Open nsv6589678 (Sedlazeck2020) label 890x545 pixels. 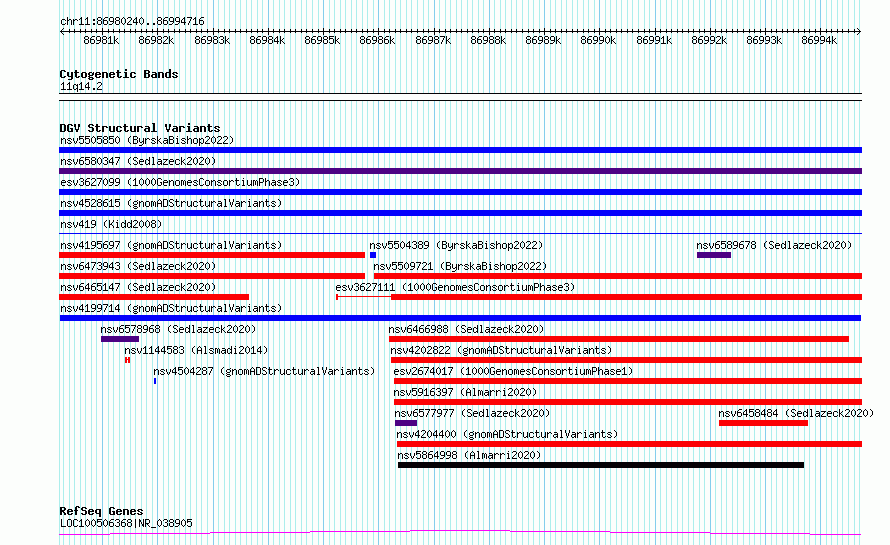tap(774, 245)
